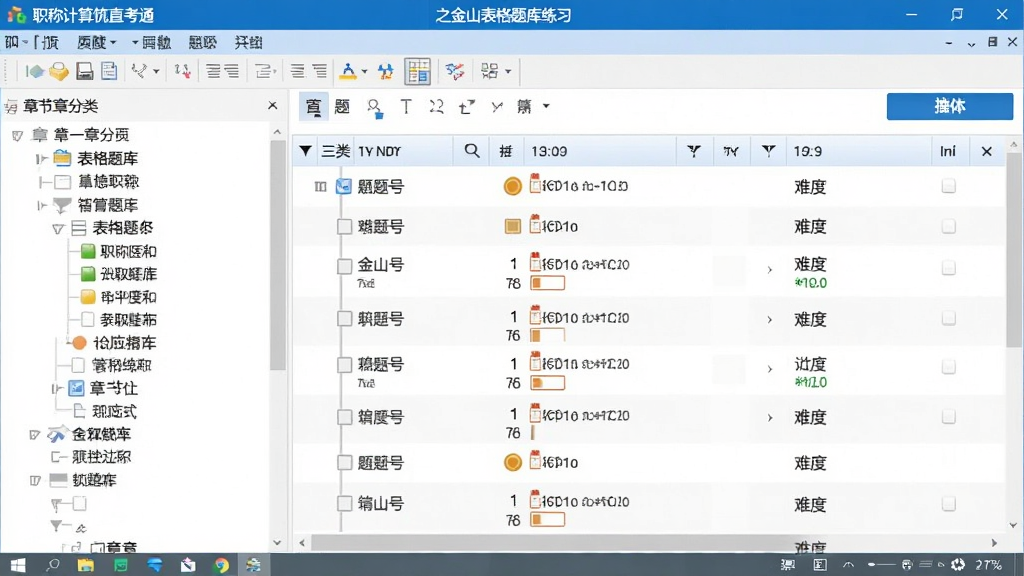Click the sort icon with red arrow
Image resolution: width=1024 pixels, height=576 pixels.
[x=182, y=71]
